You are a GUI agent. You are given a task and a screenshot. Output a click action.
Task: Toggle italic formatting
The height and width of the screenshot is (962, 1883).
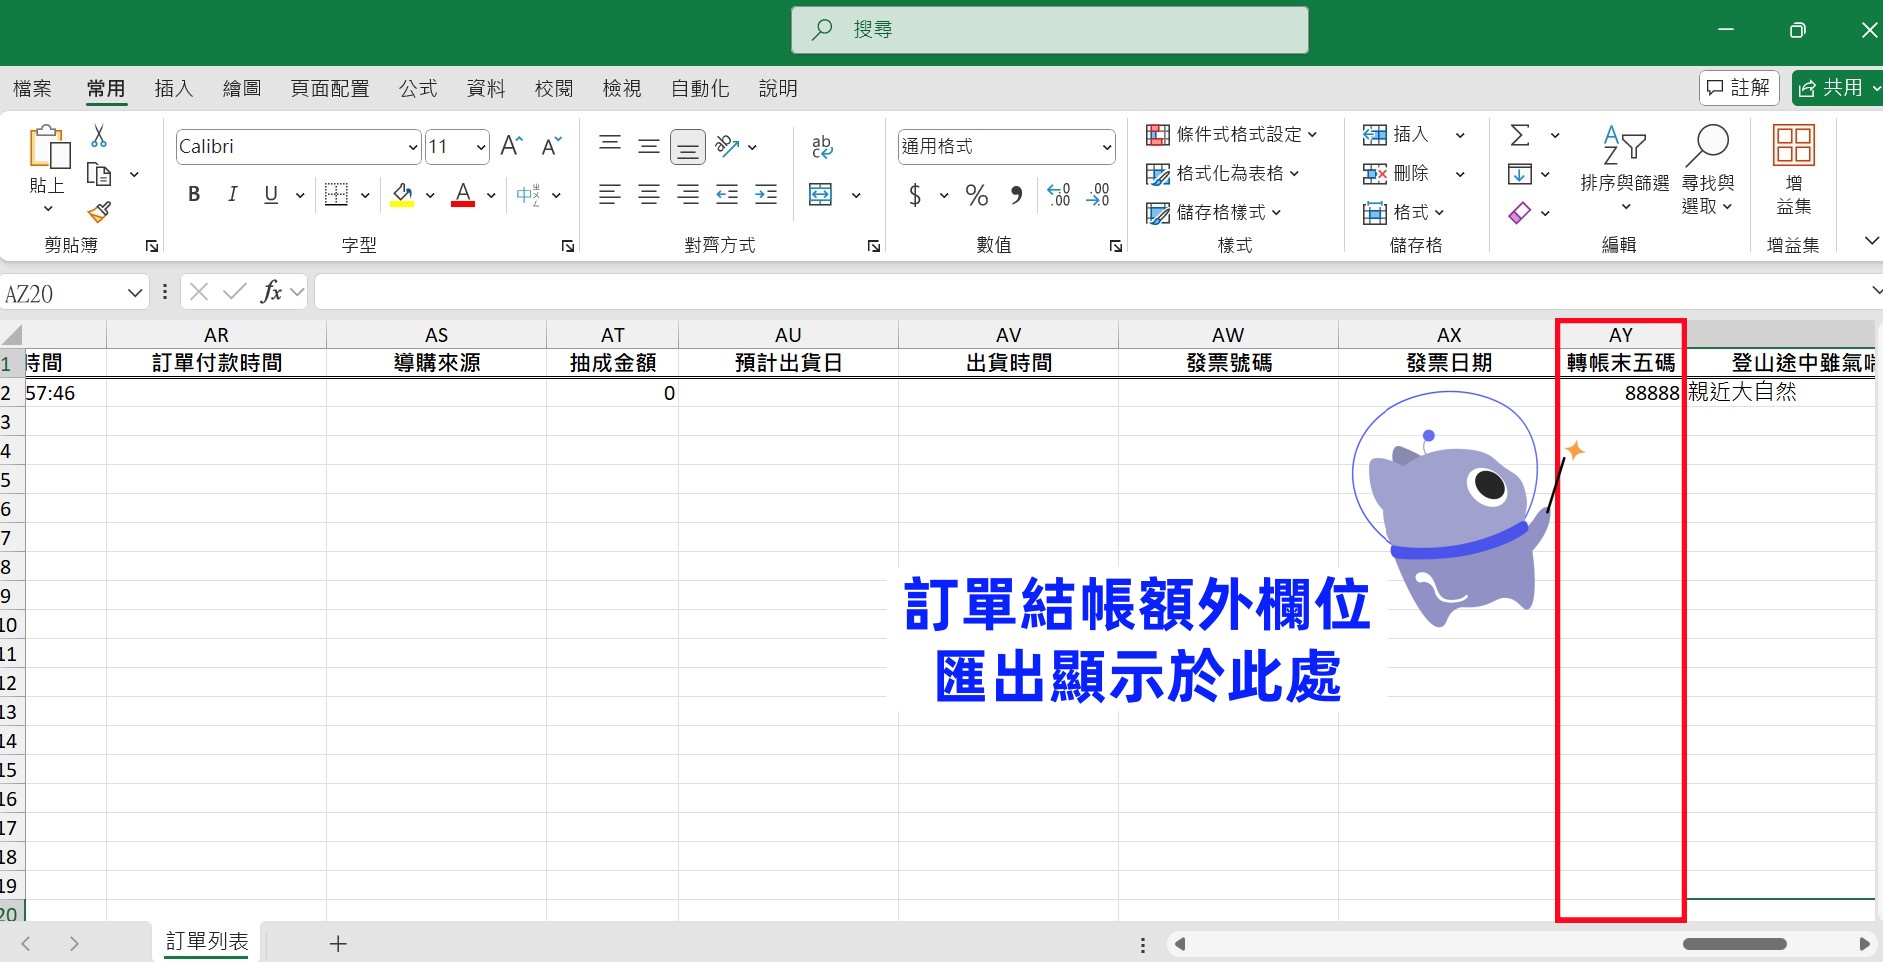232,194
